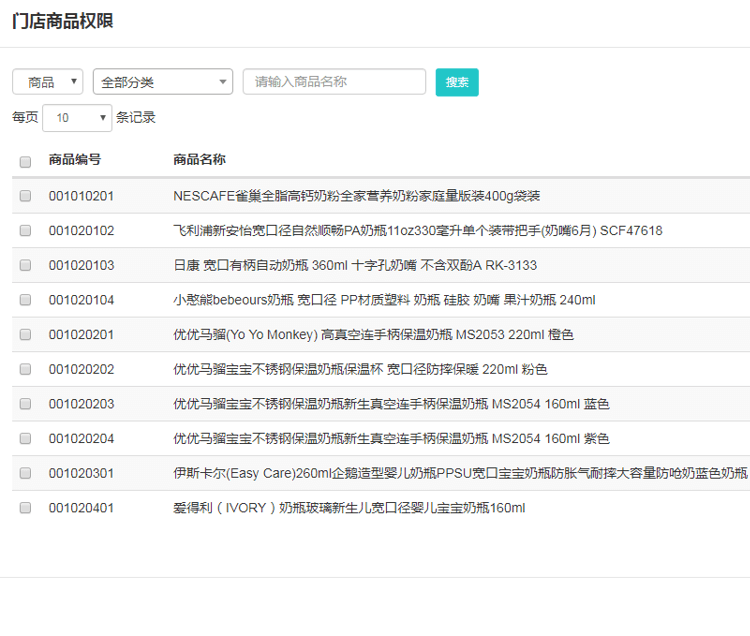Select the checkbox for 001020204
This screenshot has width=750, height=636.
click(x=25, y=439)
